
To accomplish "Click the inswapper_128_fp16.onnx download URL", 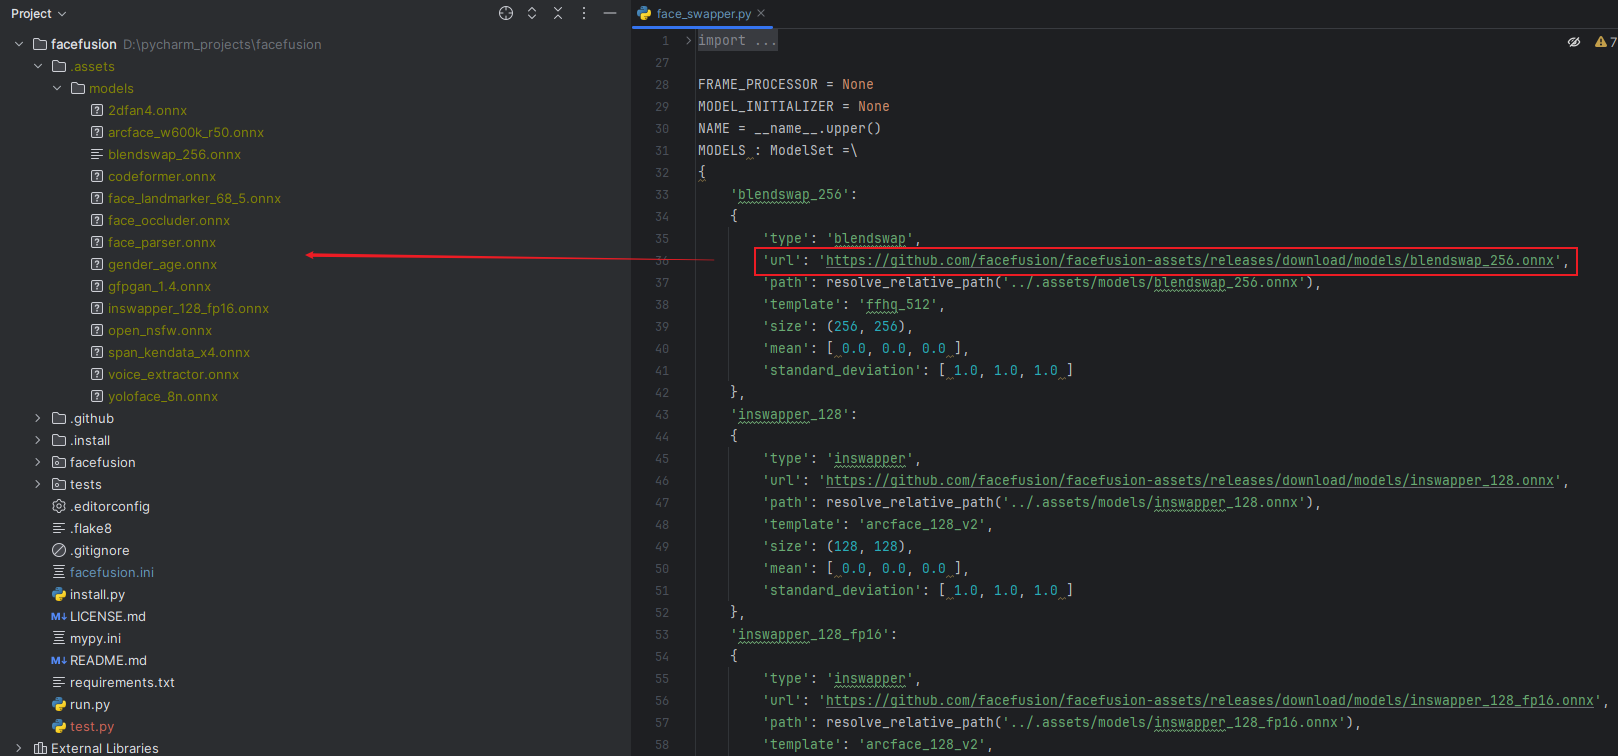I will (1209, 700).
